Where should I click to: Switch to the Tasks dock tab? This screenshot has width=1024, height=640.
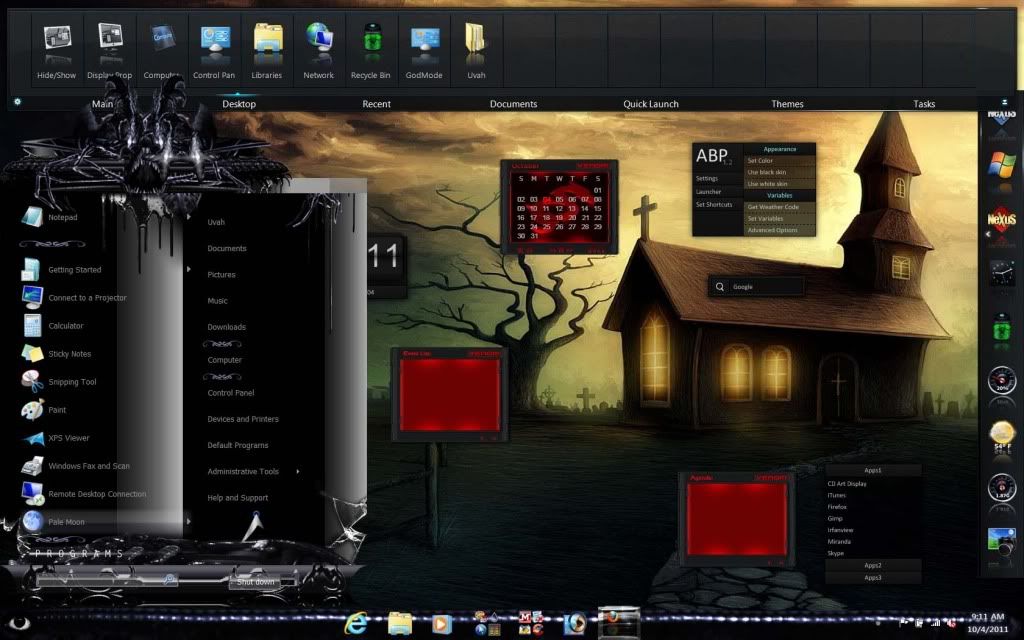pos(924,104)
